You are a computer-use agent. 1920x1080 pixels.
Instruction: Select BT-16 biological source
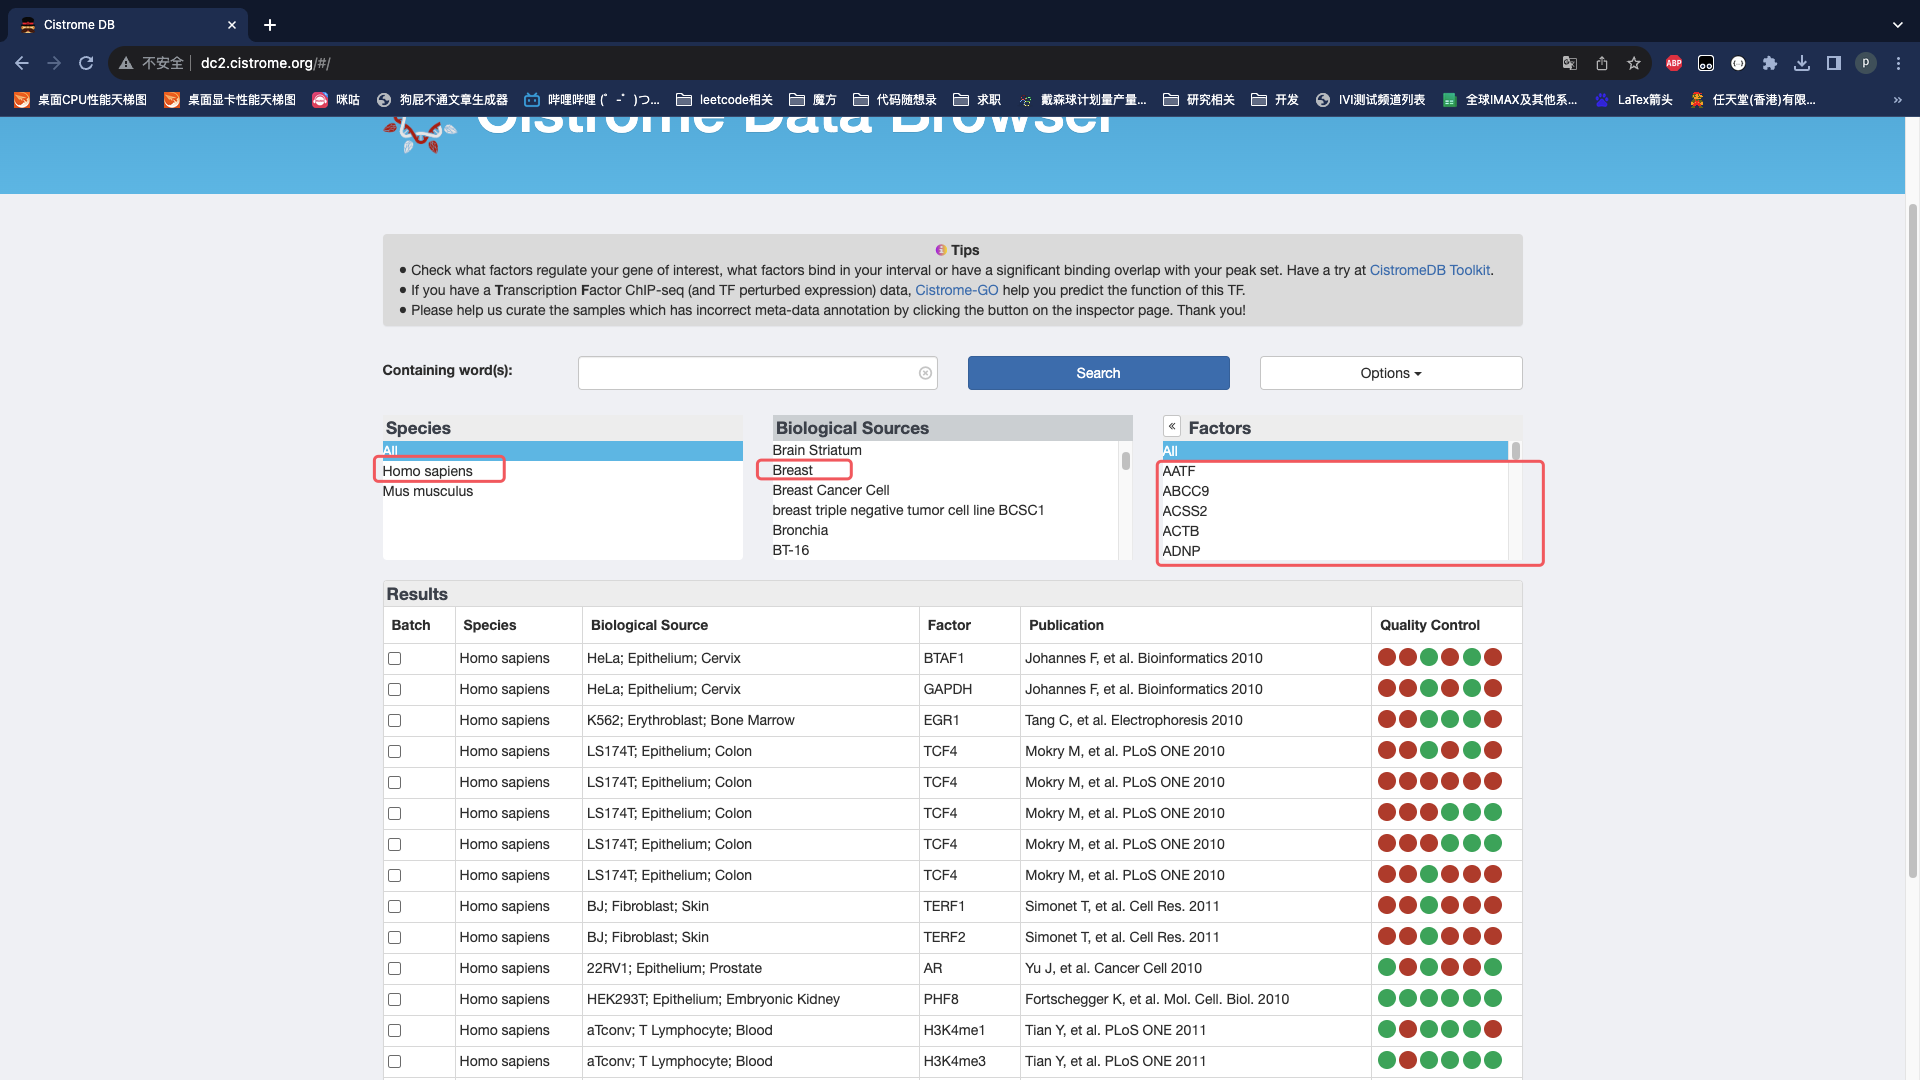coord(790,550)
